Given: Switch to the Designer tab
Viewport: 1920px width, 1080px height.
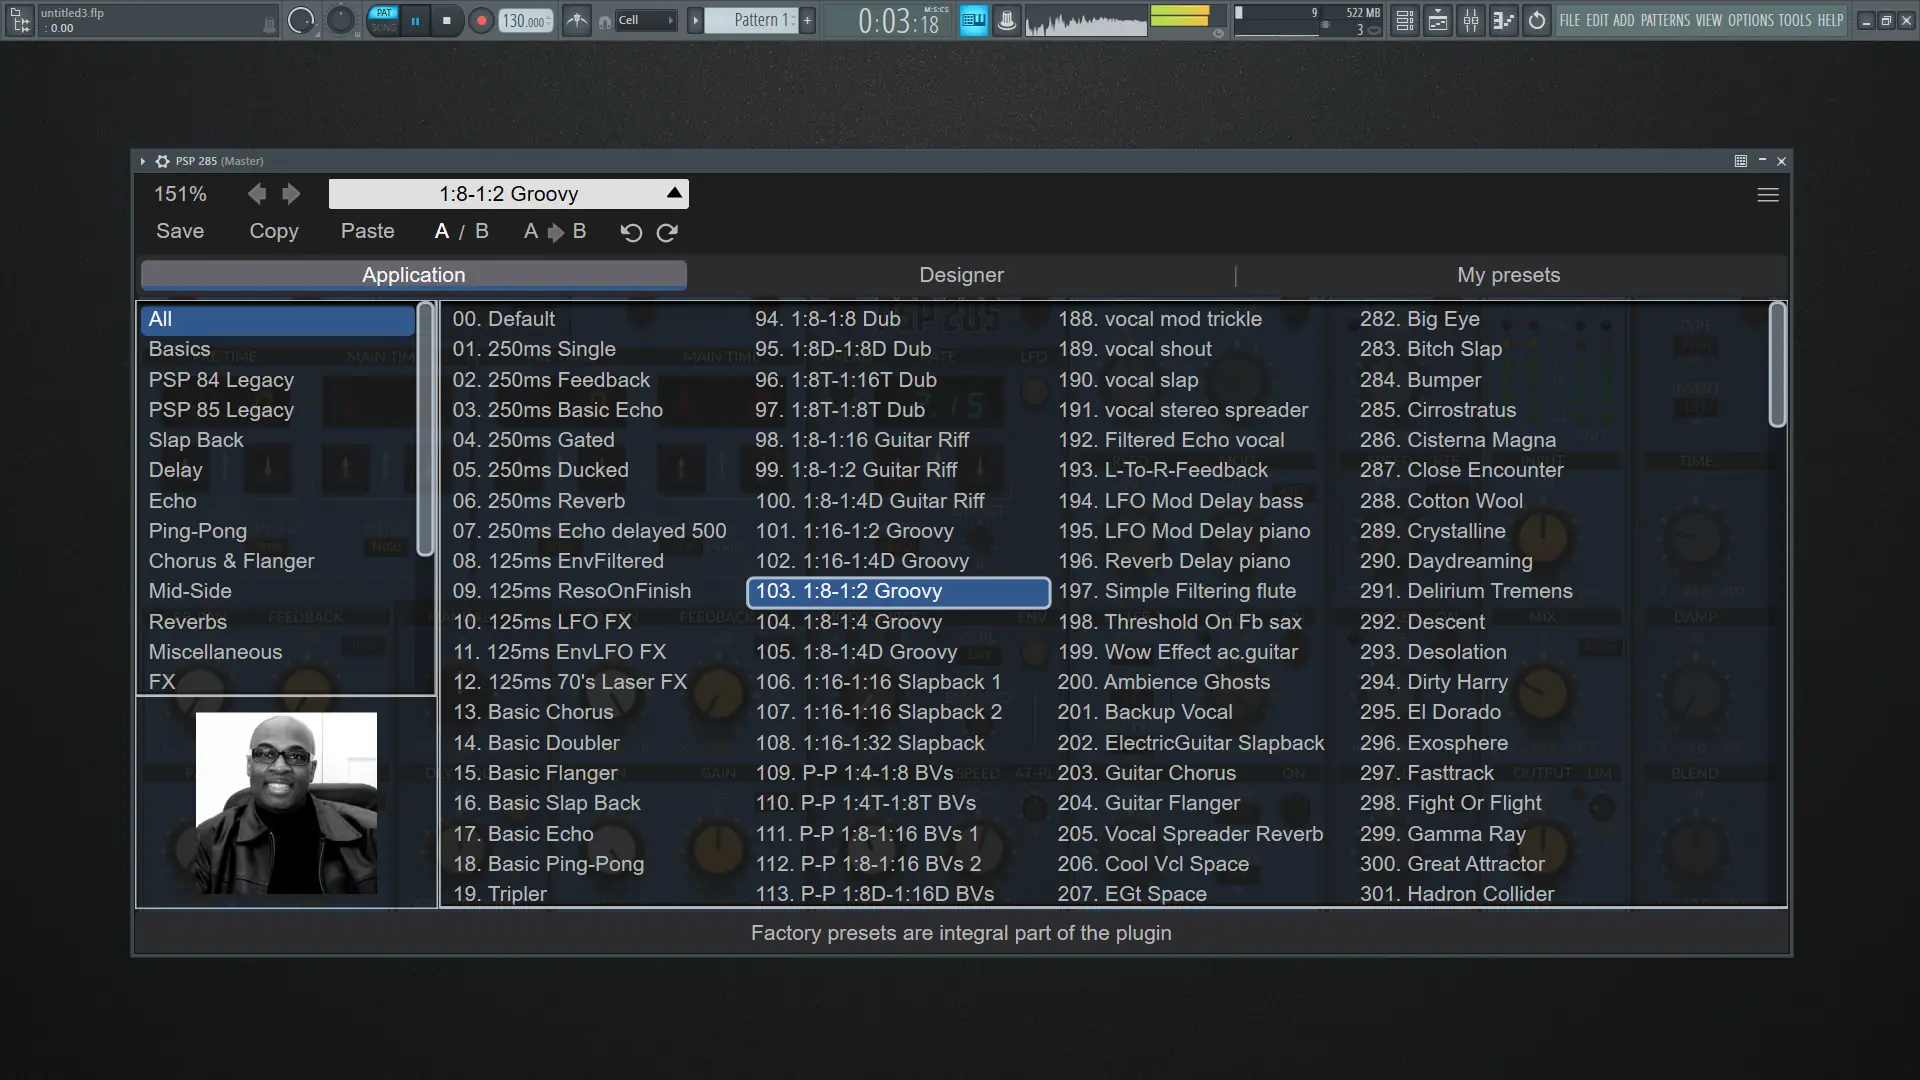Looking at the screenshot, I should 961,275.
